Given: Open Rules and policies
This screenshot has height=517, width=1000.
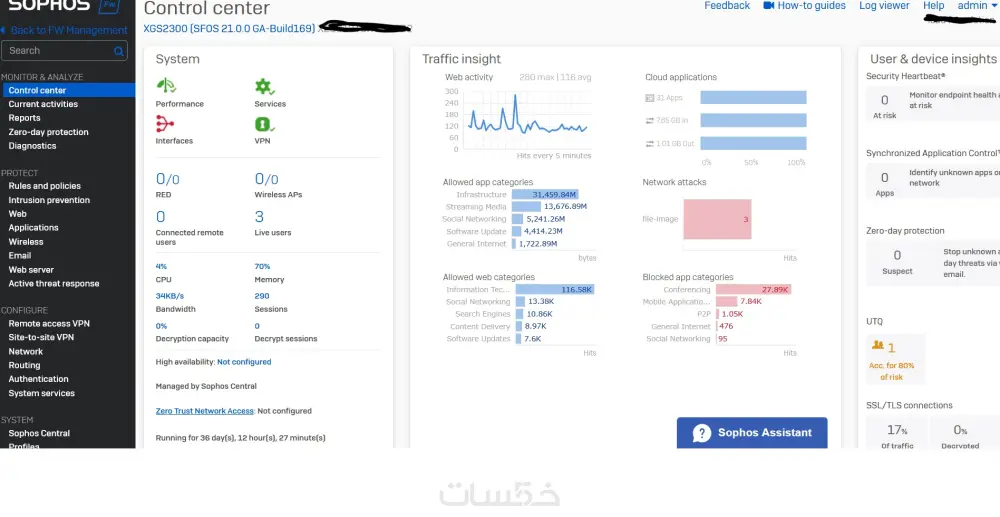Looking at the screenshot, I should click(45, 186).
